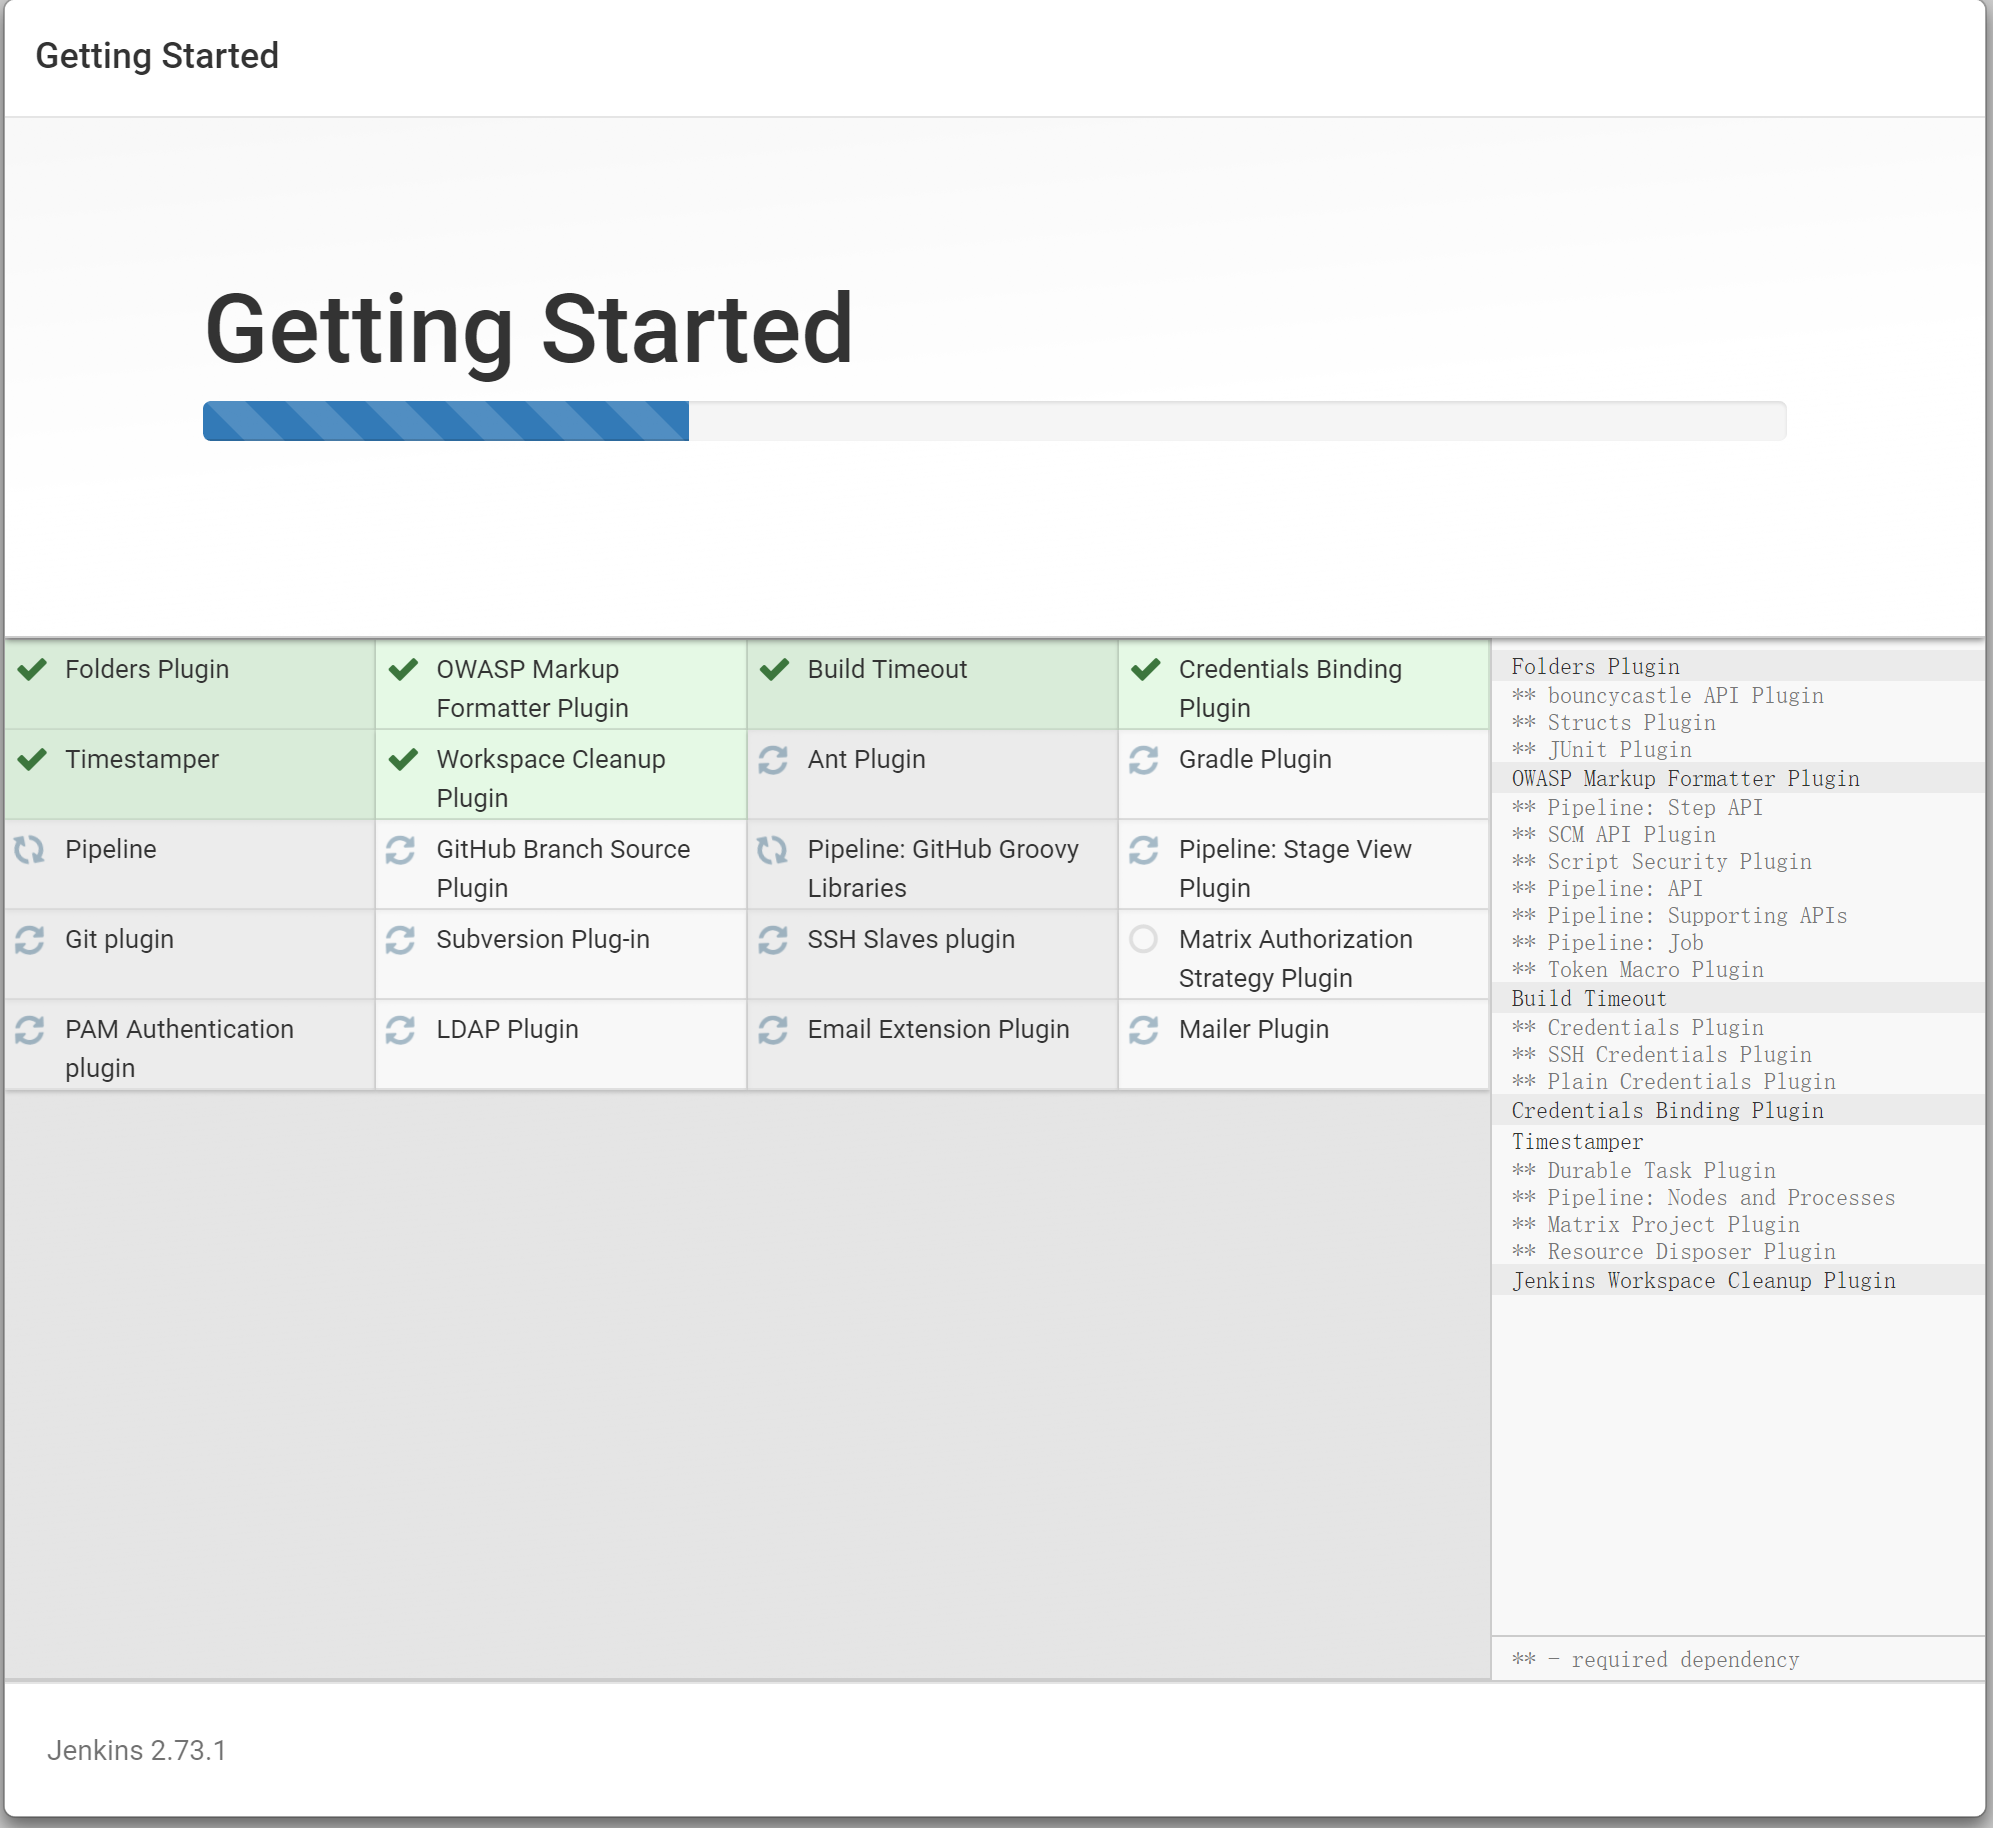Viewport: 1993px width, 1828px height.
Task: Click the blue striped installation progress bar
Action: tap(446, 421)
